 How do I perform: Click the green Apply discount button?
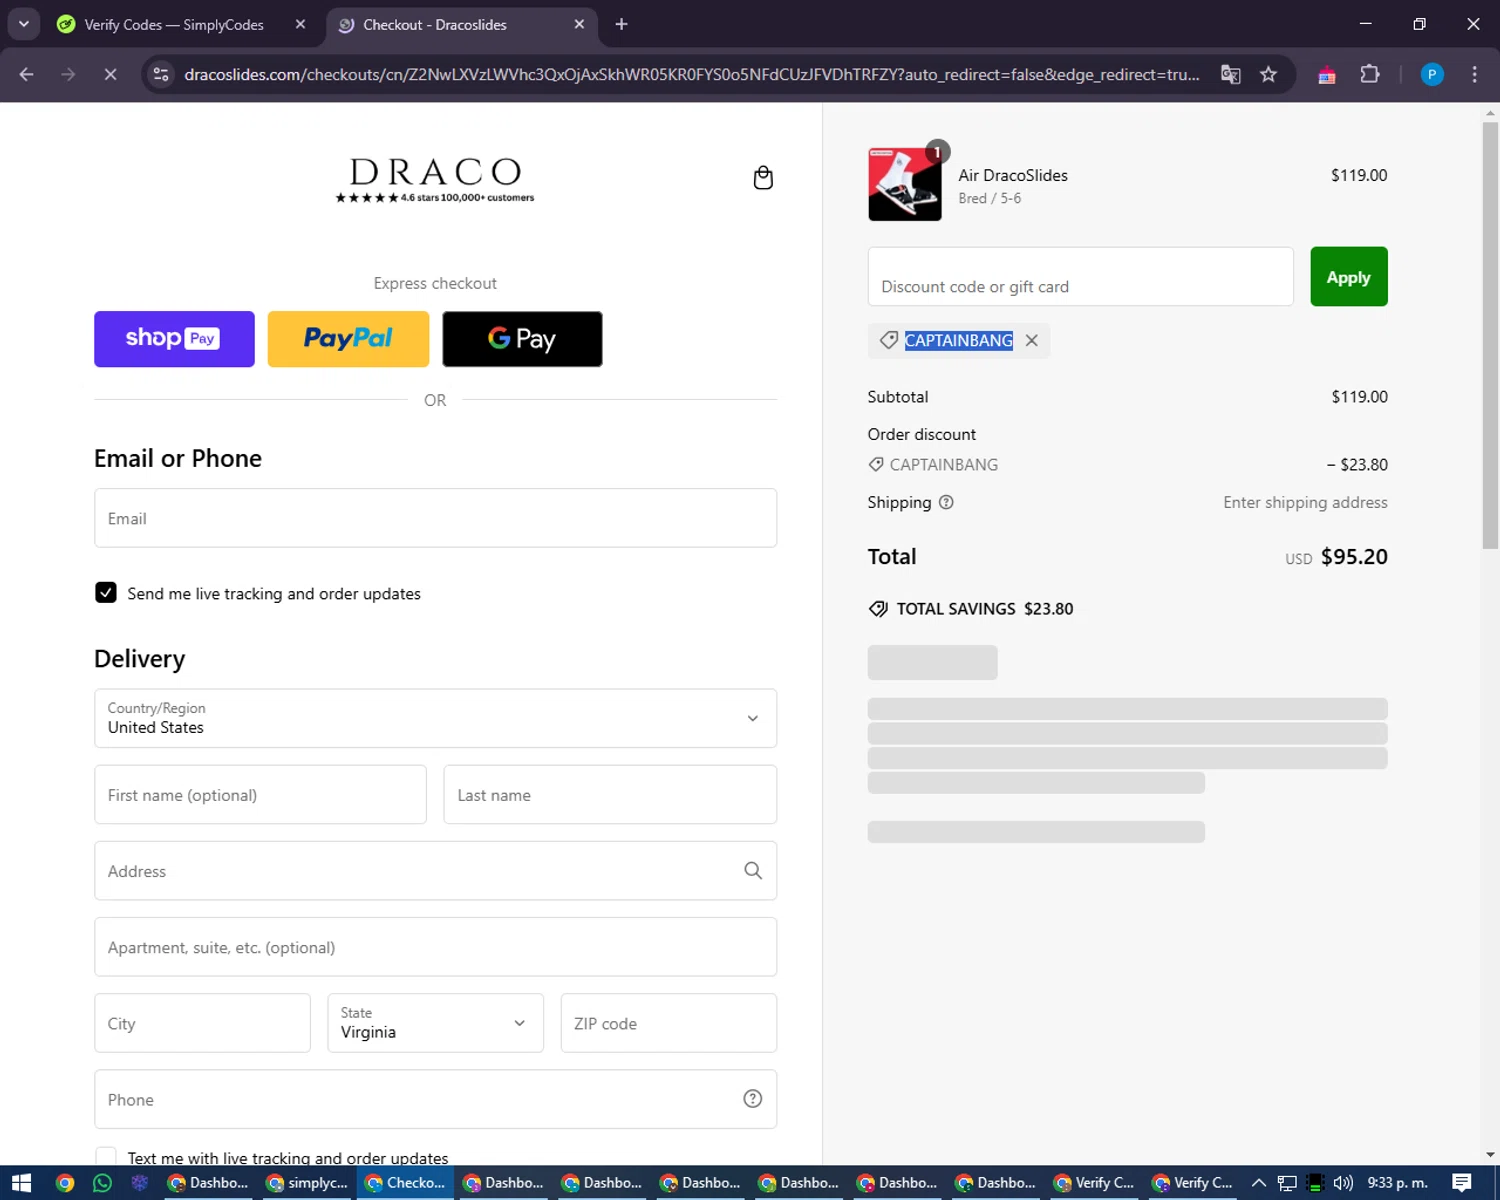pos(1348,277)
